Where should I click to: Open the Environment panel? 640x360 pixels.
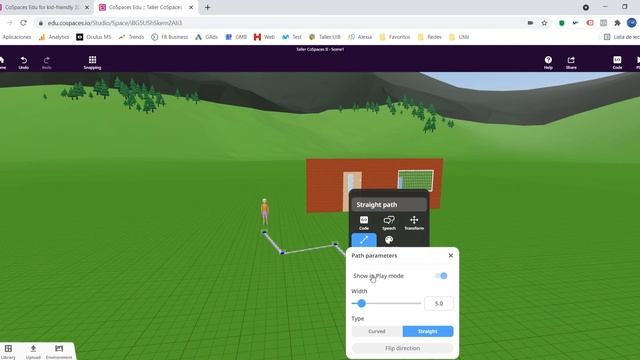(x=59, y=351)
